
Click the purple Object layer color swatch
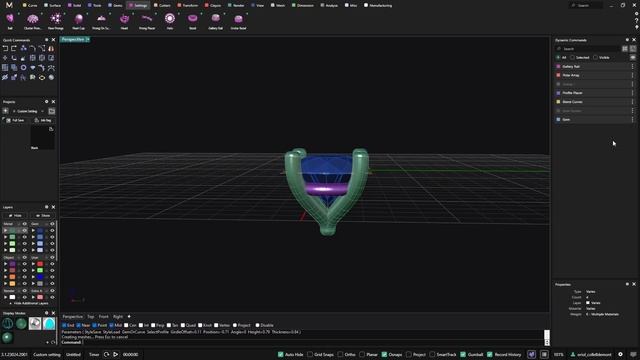click(12, 264)
